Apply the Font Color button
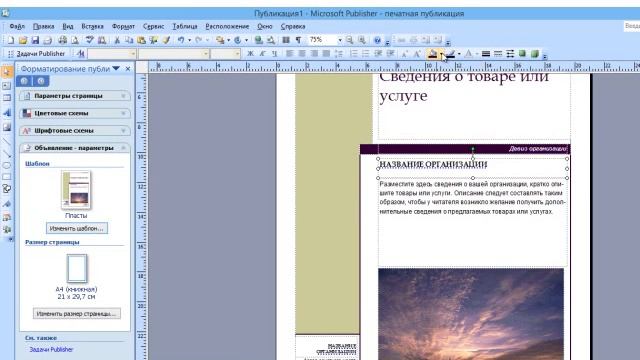 tap(468, 53)
